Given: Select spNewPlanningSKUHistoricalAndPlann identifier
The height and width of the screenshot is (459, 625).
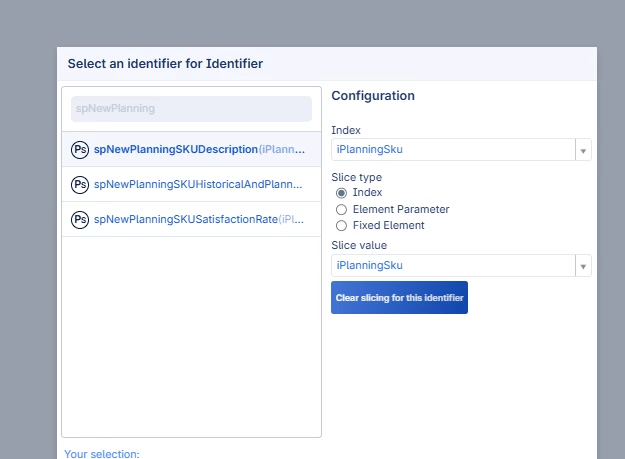Looking at the screenshot, I should point(199,185).
